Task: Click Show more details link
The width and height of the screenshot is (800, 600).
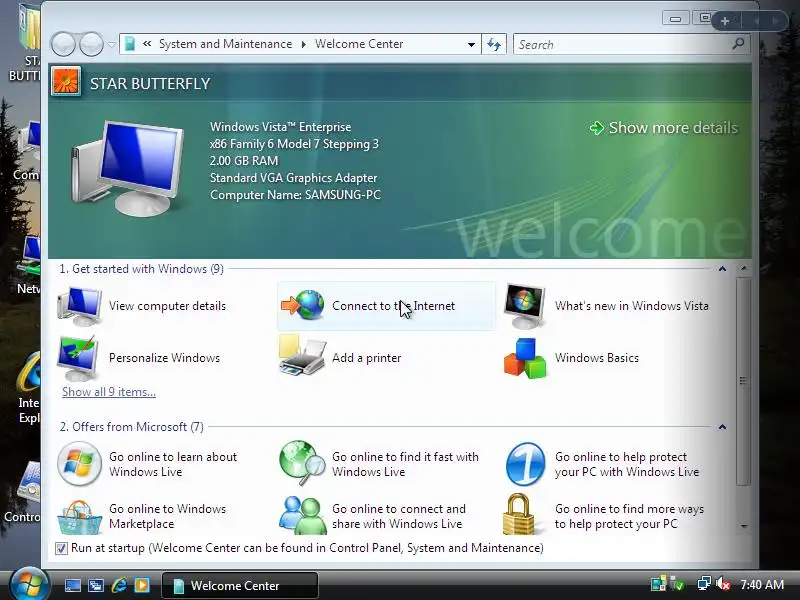Action: point(664,128)
